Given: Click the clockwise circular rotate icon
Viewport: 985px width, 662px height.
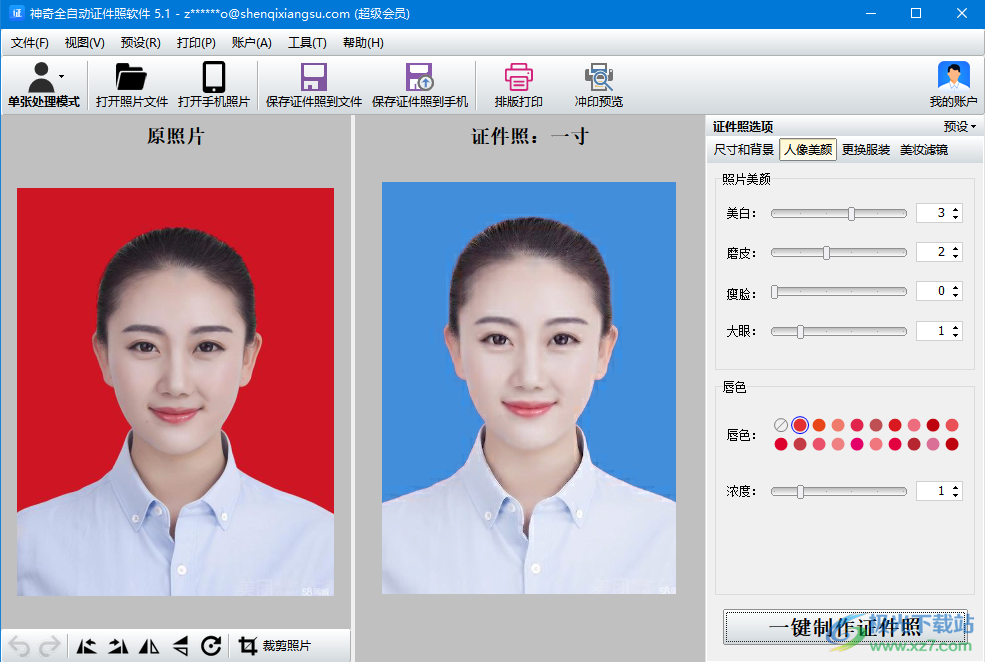Looking at the screenshot, I should coord(211,646).
